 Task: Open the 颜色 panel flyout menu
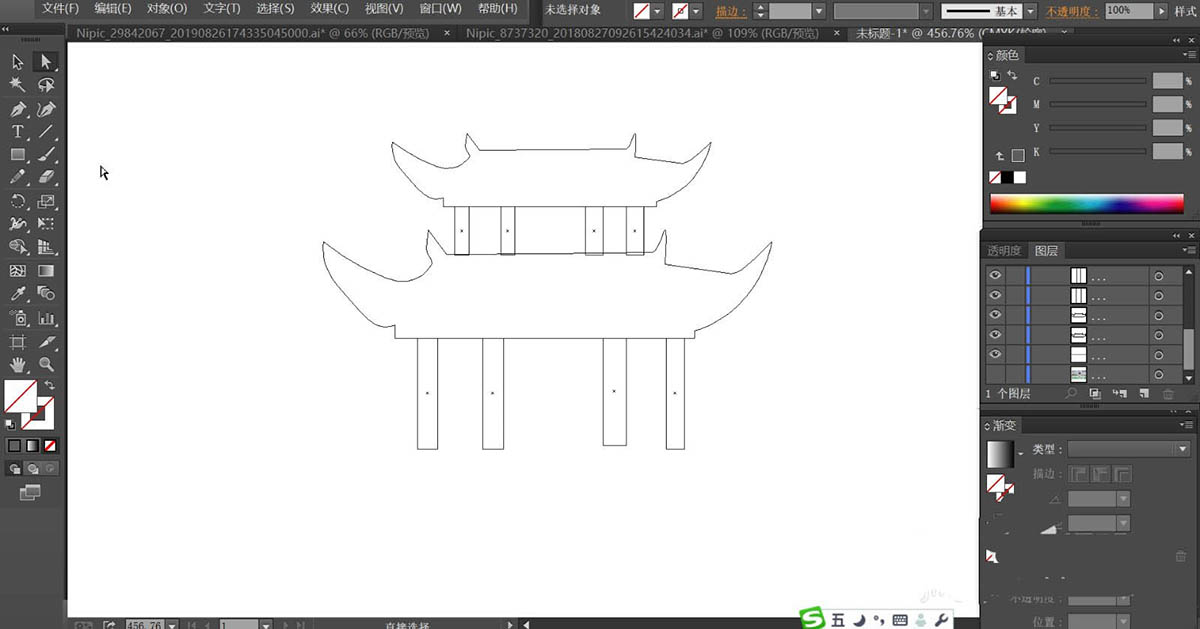(1190, 55)
